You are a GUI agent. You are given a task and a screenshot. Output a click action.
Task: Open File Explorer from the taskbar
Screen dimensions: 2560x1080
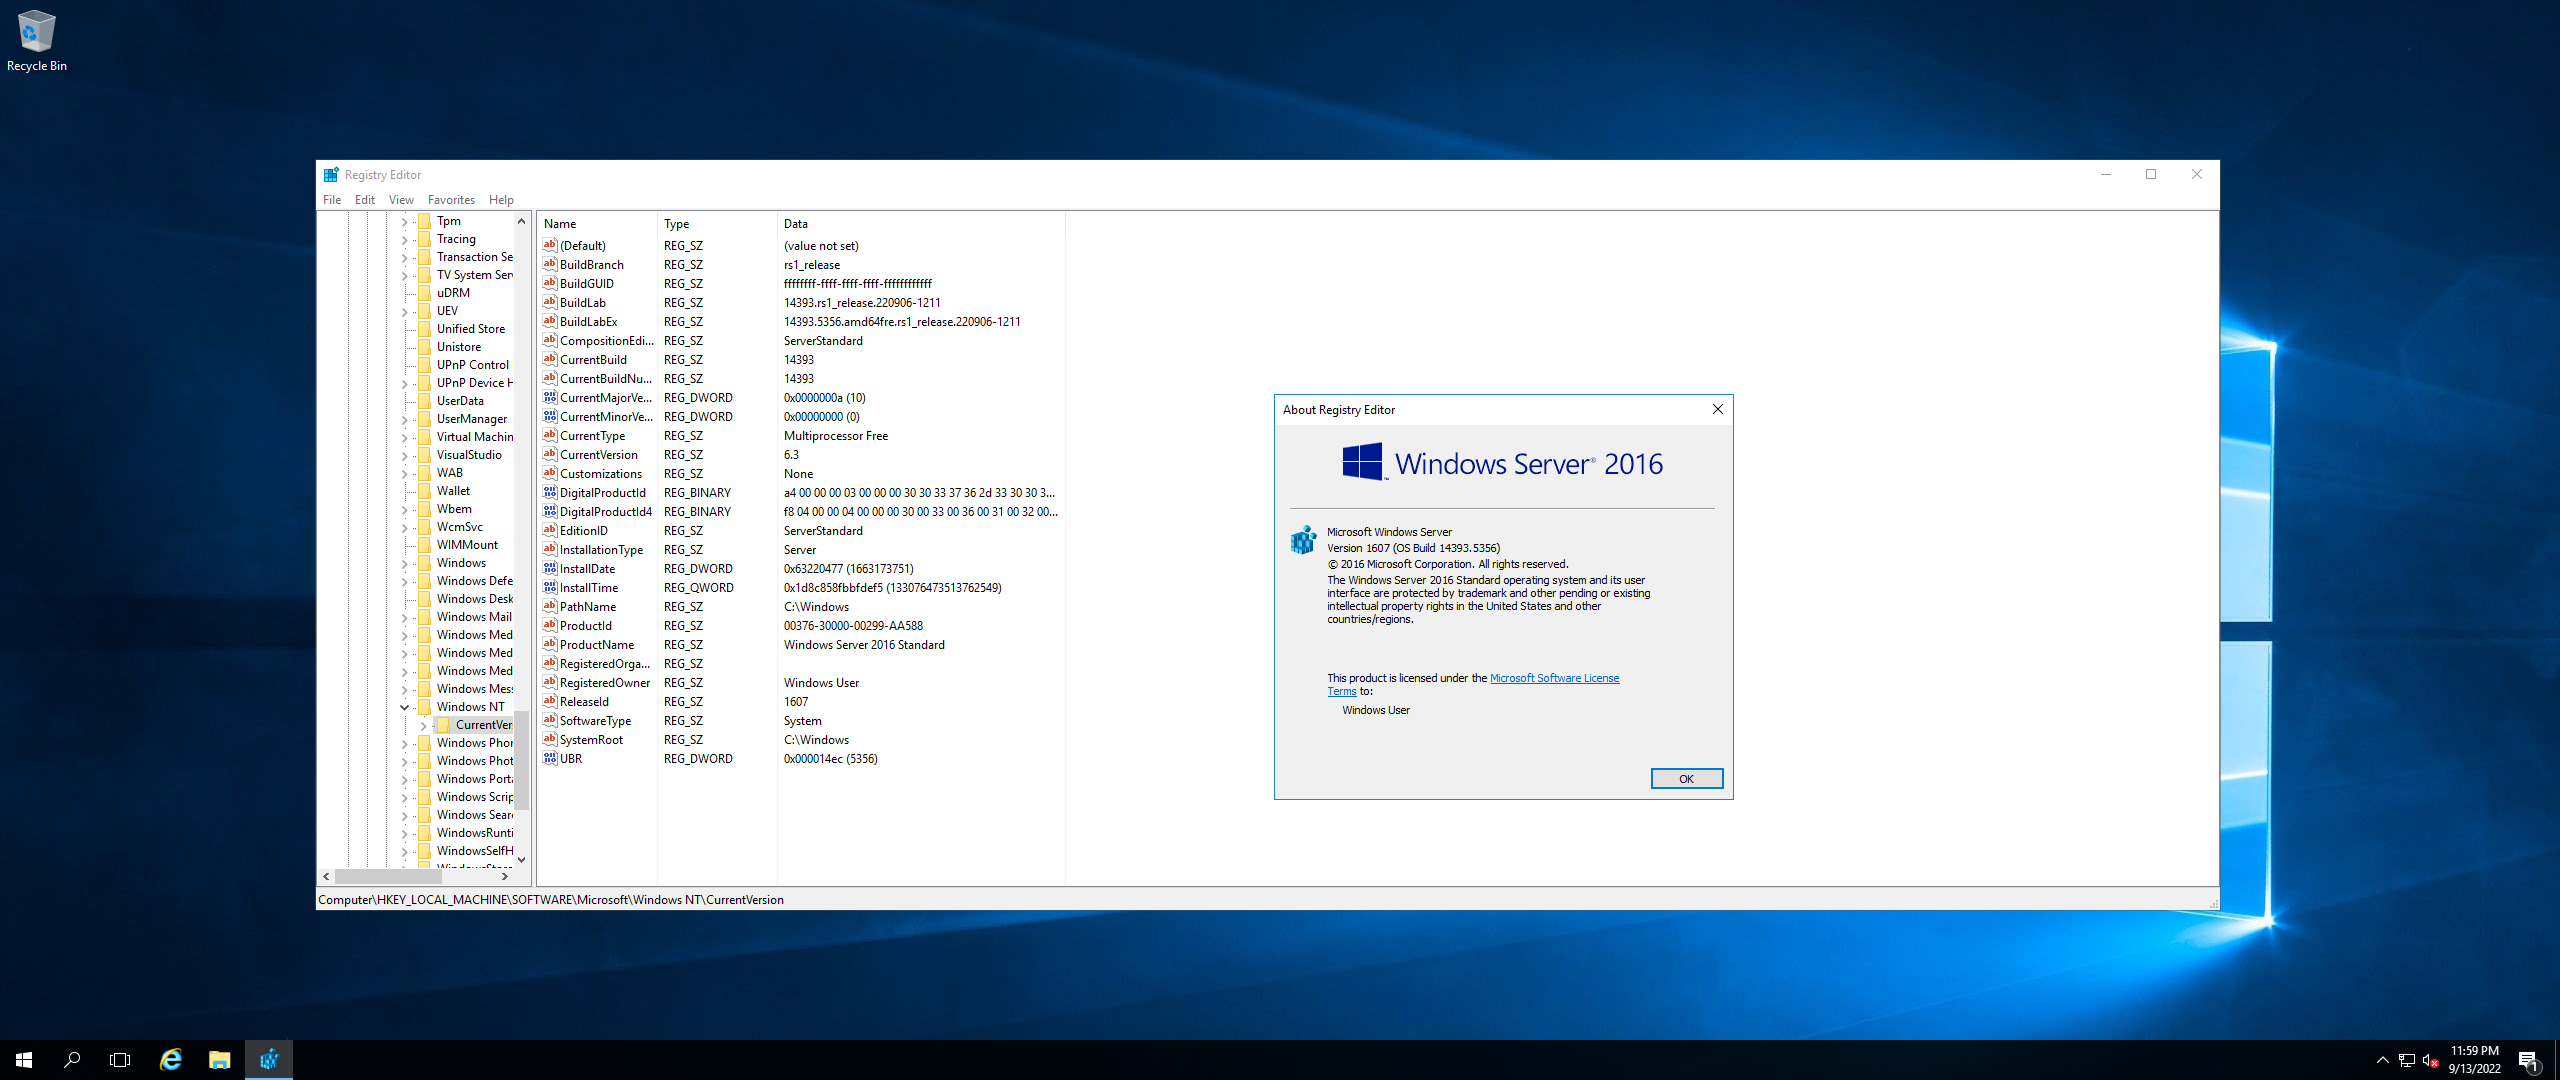click(220, 1060)
